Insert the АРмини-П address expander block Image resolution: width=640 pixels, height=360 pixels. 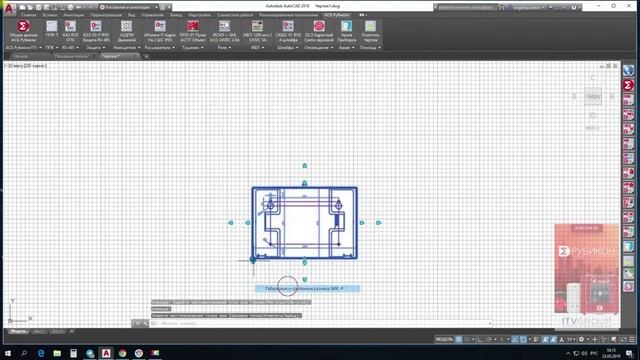tap(160, 31)
